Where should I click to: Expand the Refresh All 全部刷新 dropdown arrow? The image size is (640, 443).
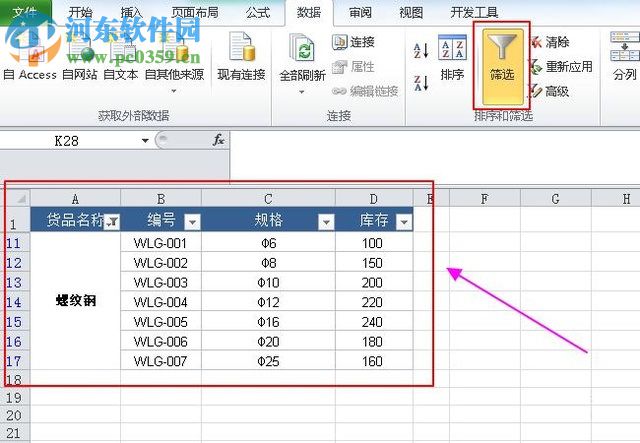click(302, 92)
